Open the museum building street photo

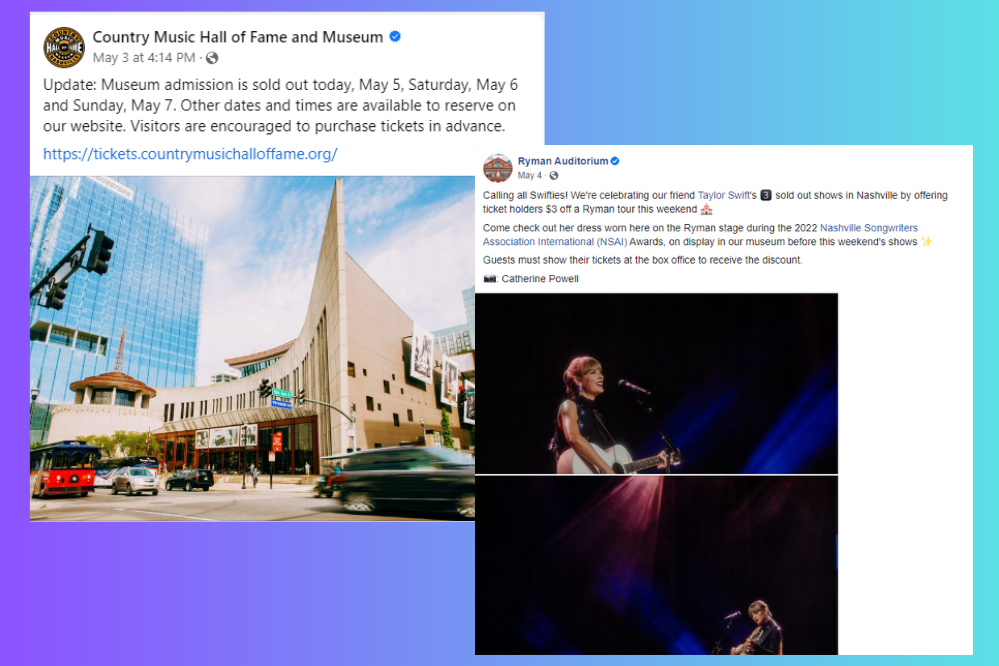[252, 349]
